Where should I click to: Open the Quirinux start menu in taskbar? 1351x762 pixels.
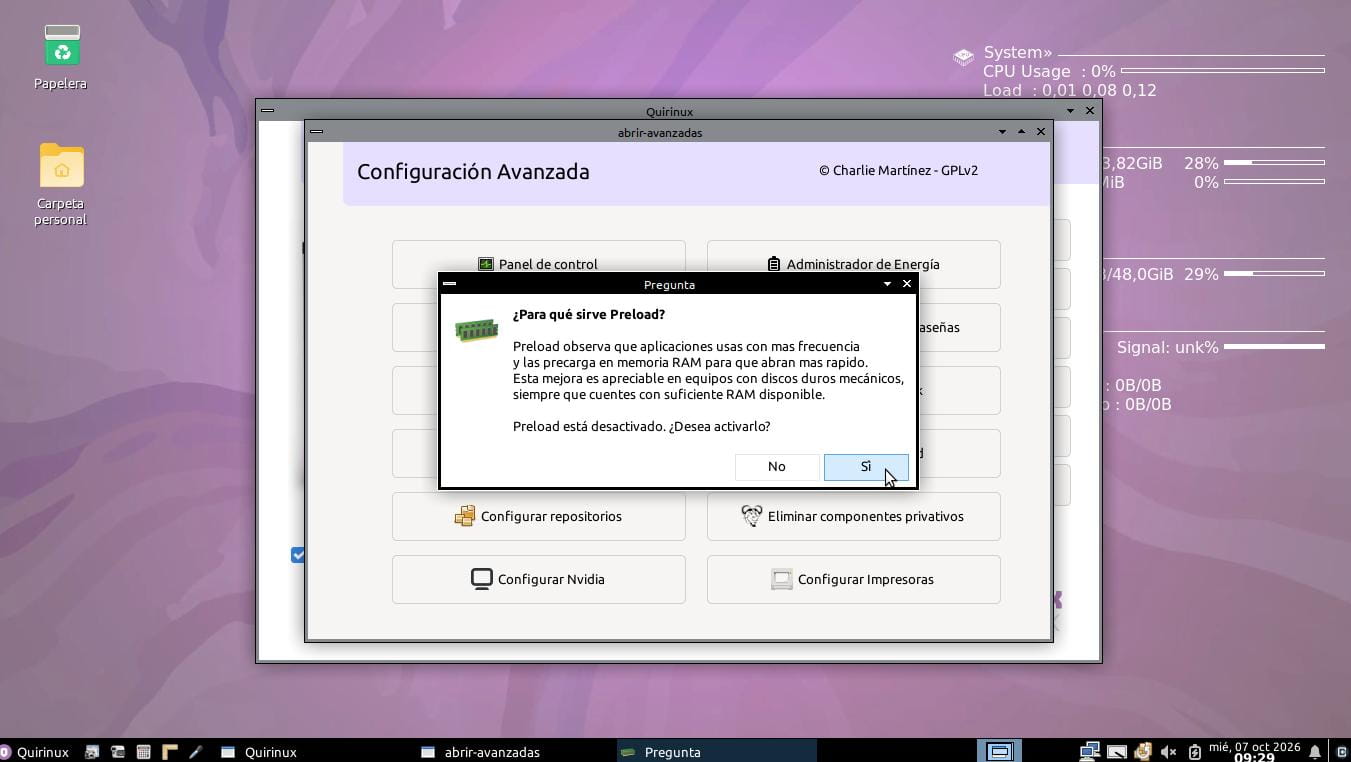point(36,752)
